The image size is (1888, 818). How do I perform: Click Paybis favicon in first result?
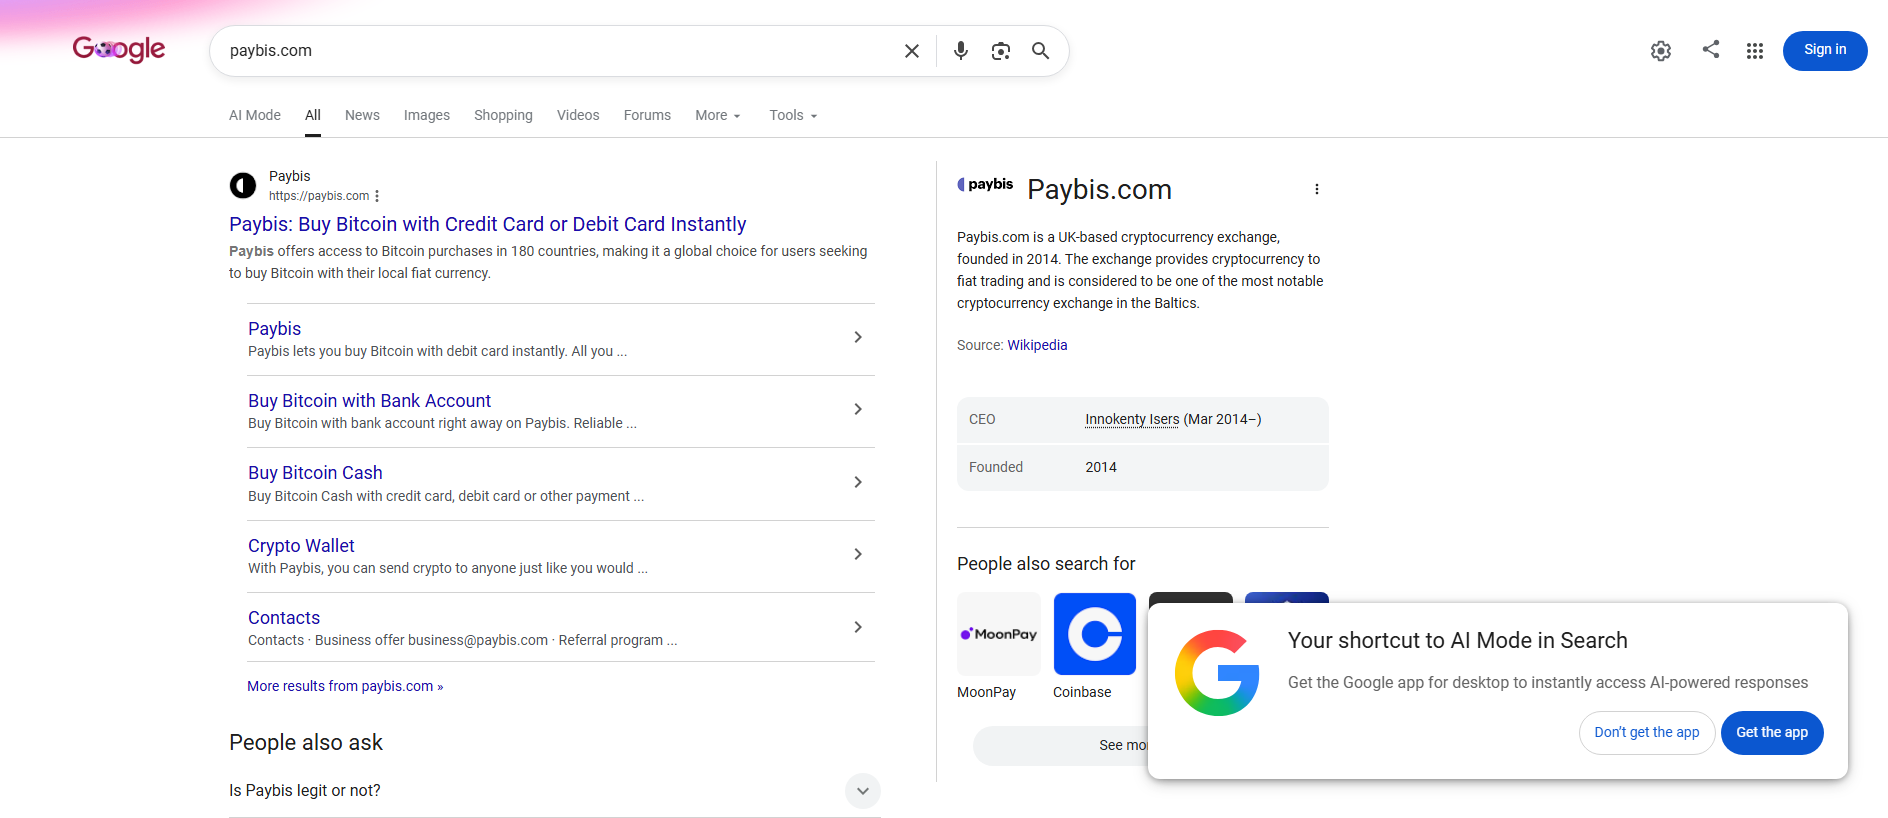pyautogui.click(x=243, y=186)
